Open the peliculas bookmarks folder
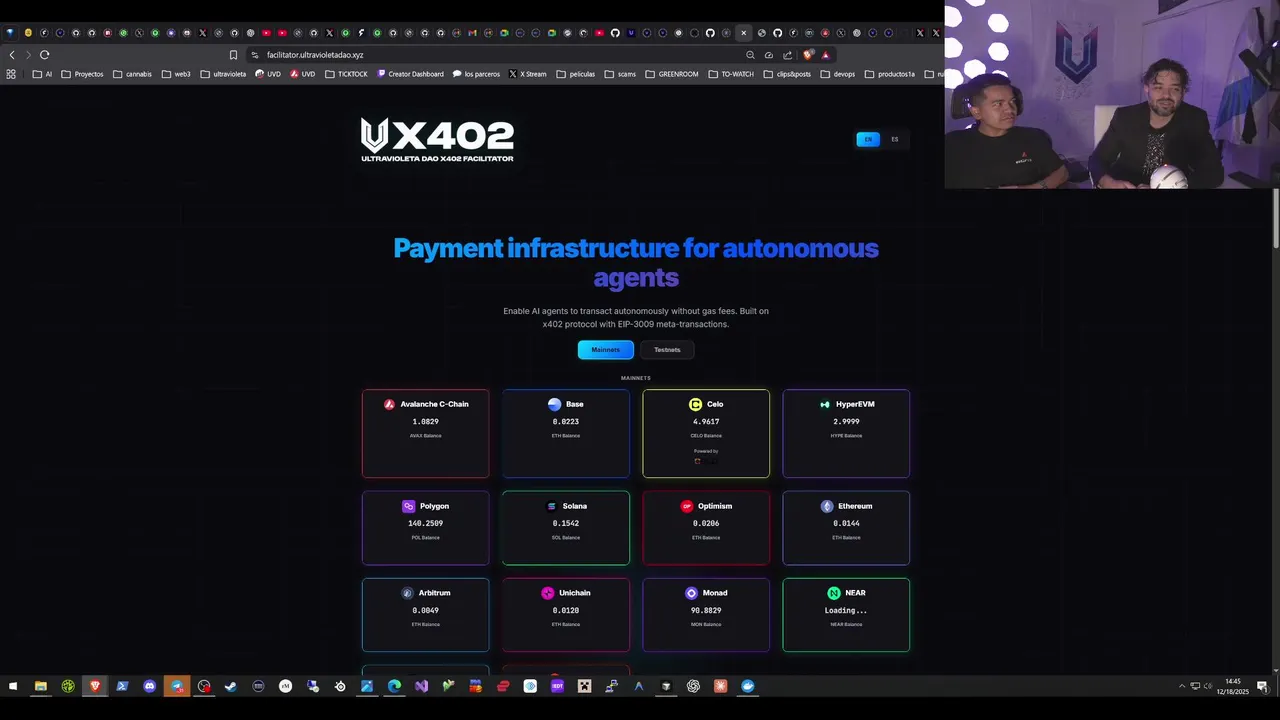Image resolution: width=1280 pixels, height=720 pixels. (576, 74)
